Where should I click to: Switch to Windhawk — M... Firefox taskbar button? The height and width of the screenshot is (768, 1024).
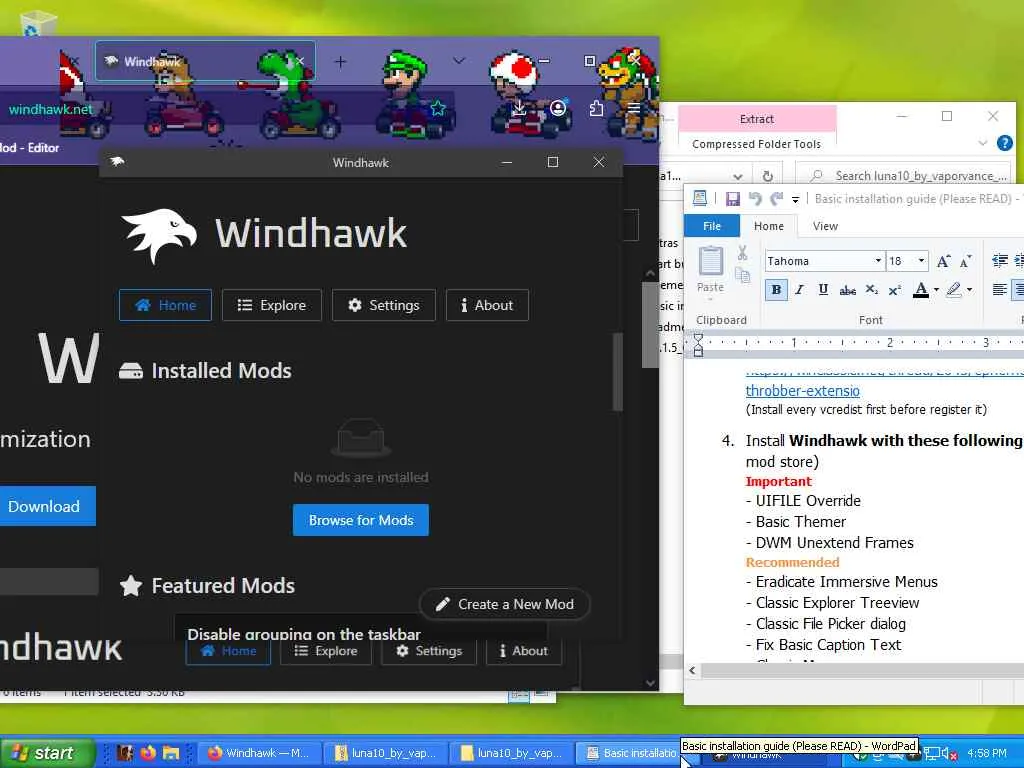259,753
